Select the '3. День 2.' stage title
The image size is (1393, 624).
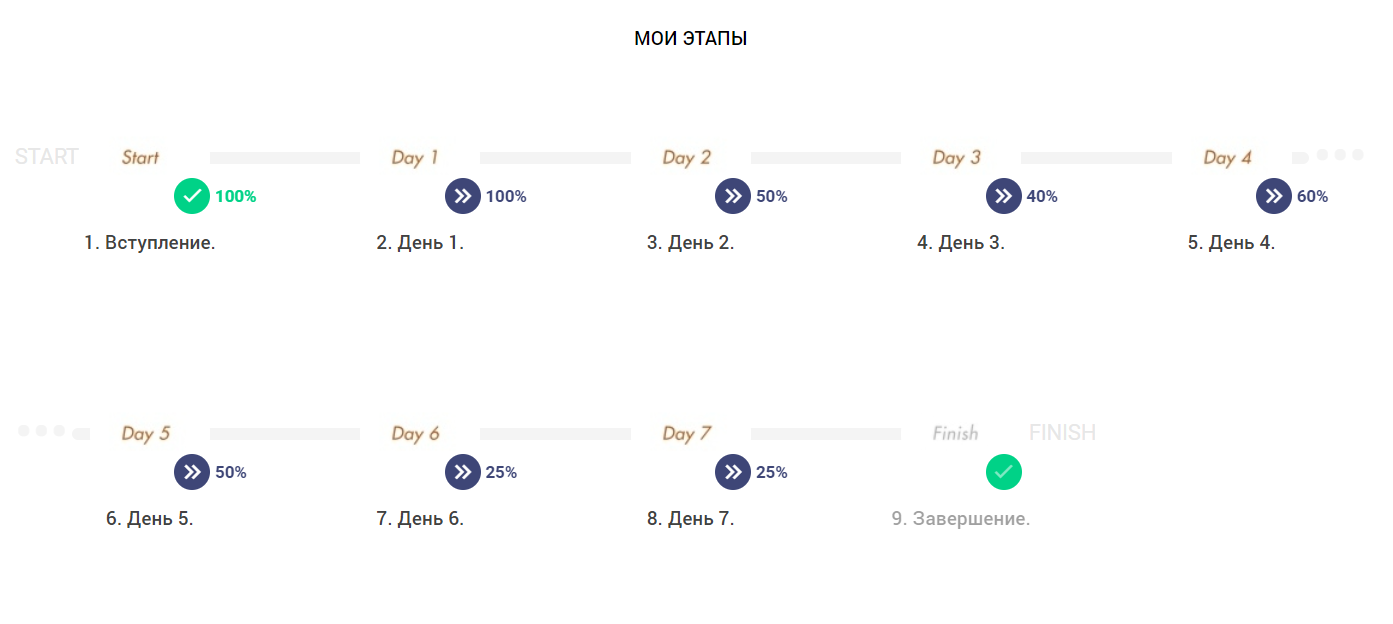691,243
